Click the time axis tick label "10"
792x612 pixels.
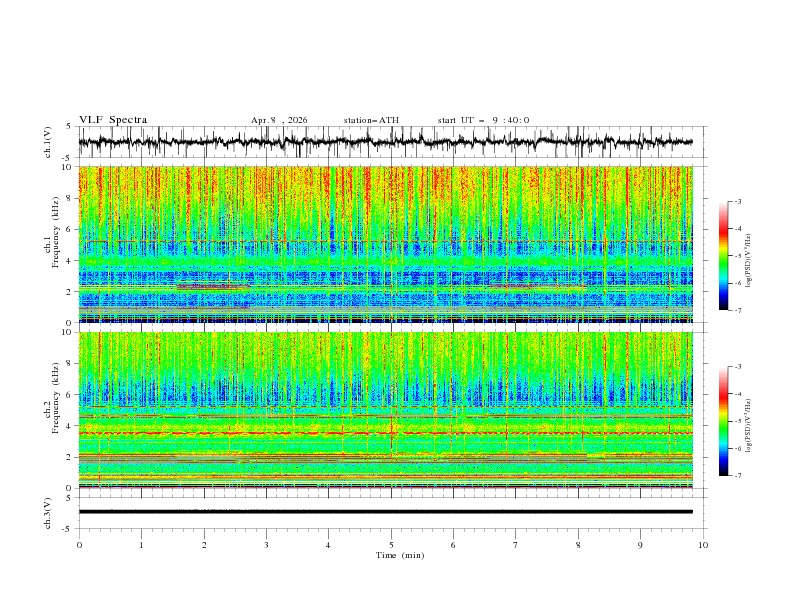(703, 545)
